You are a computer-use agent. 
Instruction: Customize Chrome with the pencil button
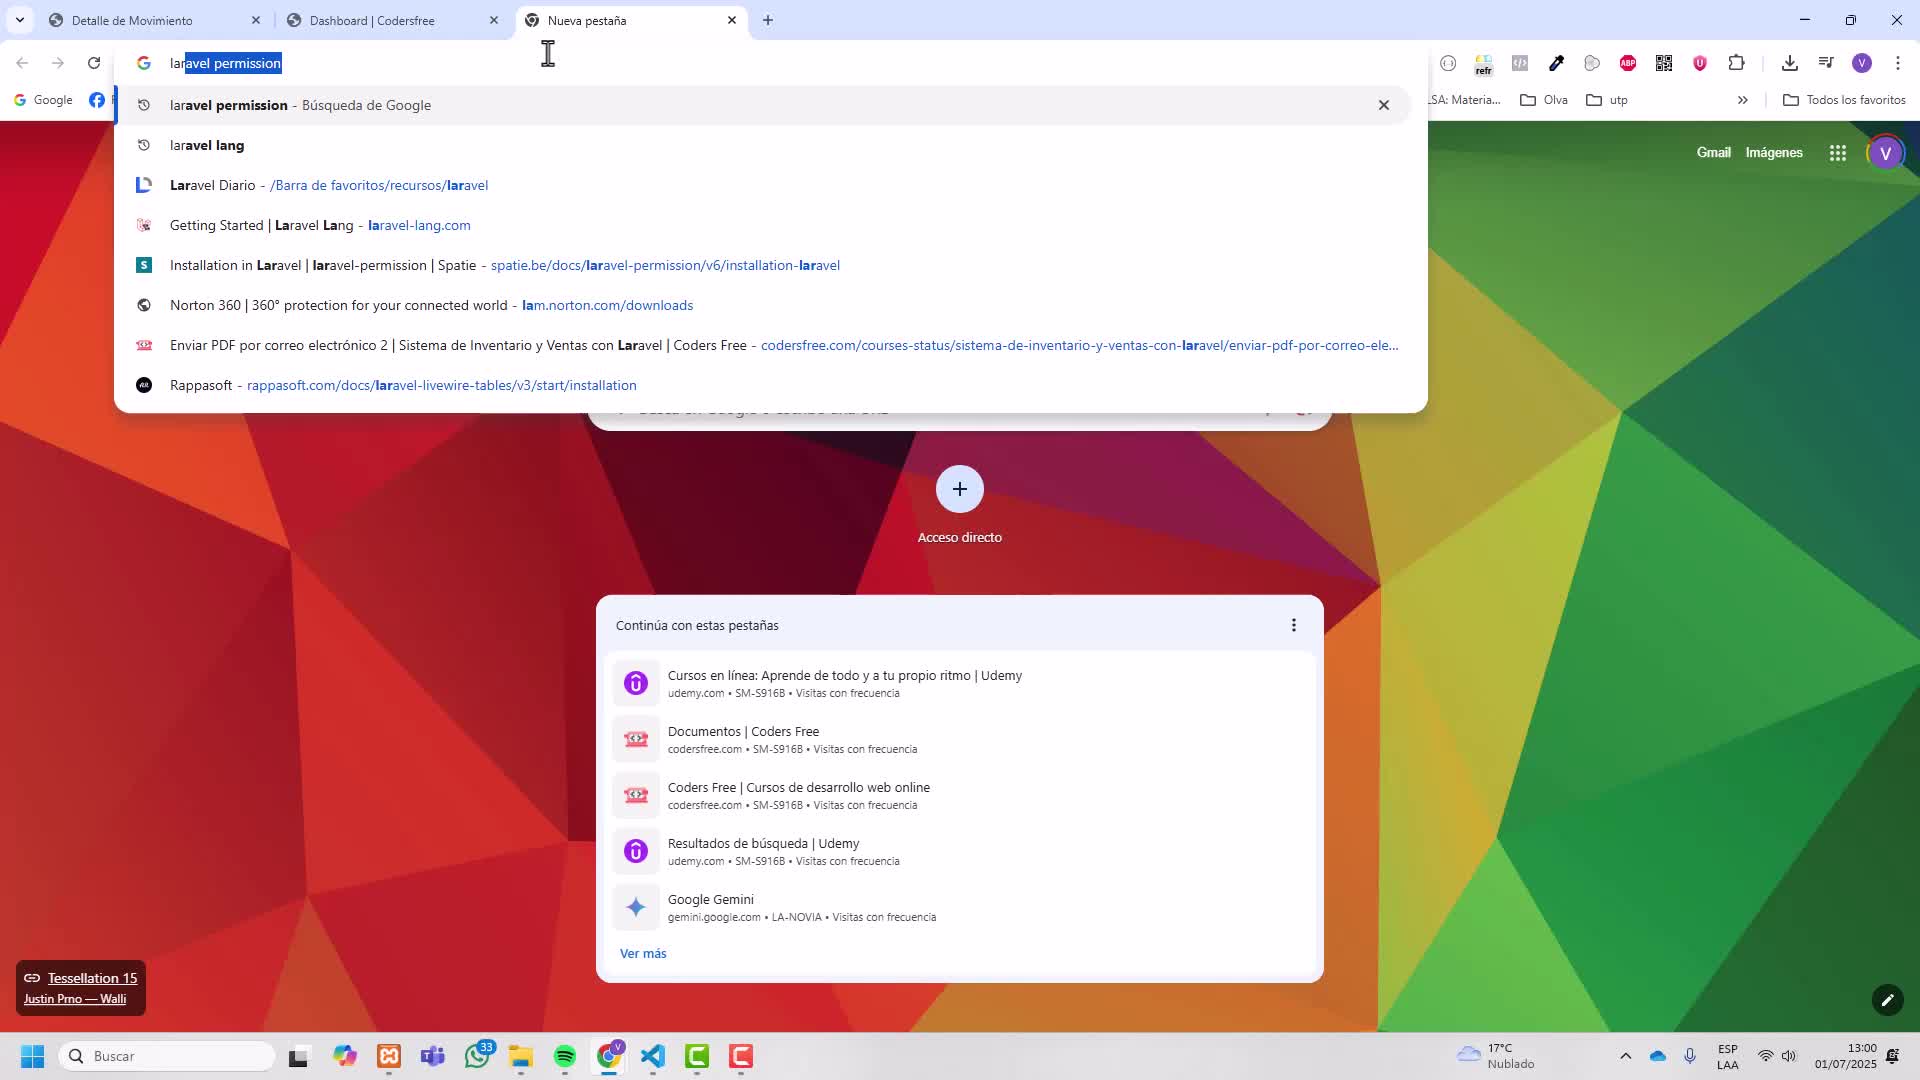pos(1888,1000)
